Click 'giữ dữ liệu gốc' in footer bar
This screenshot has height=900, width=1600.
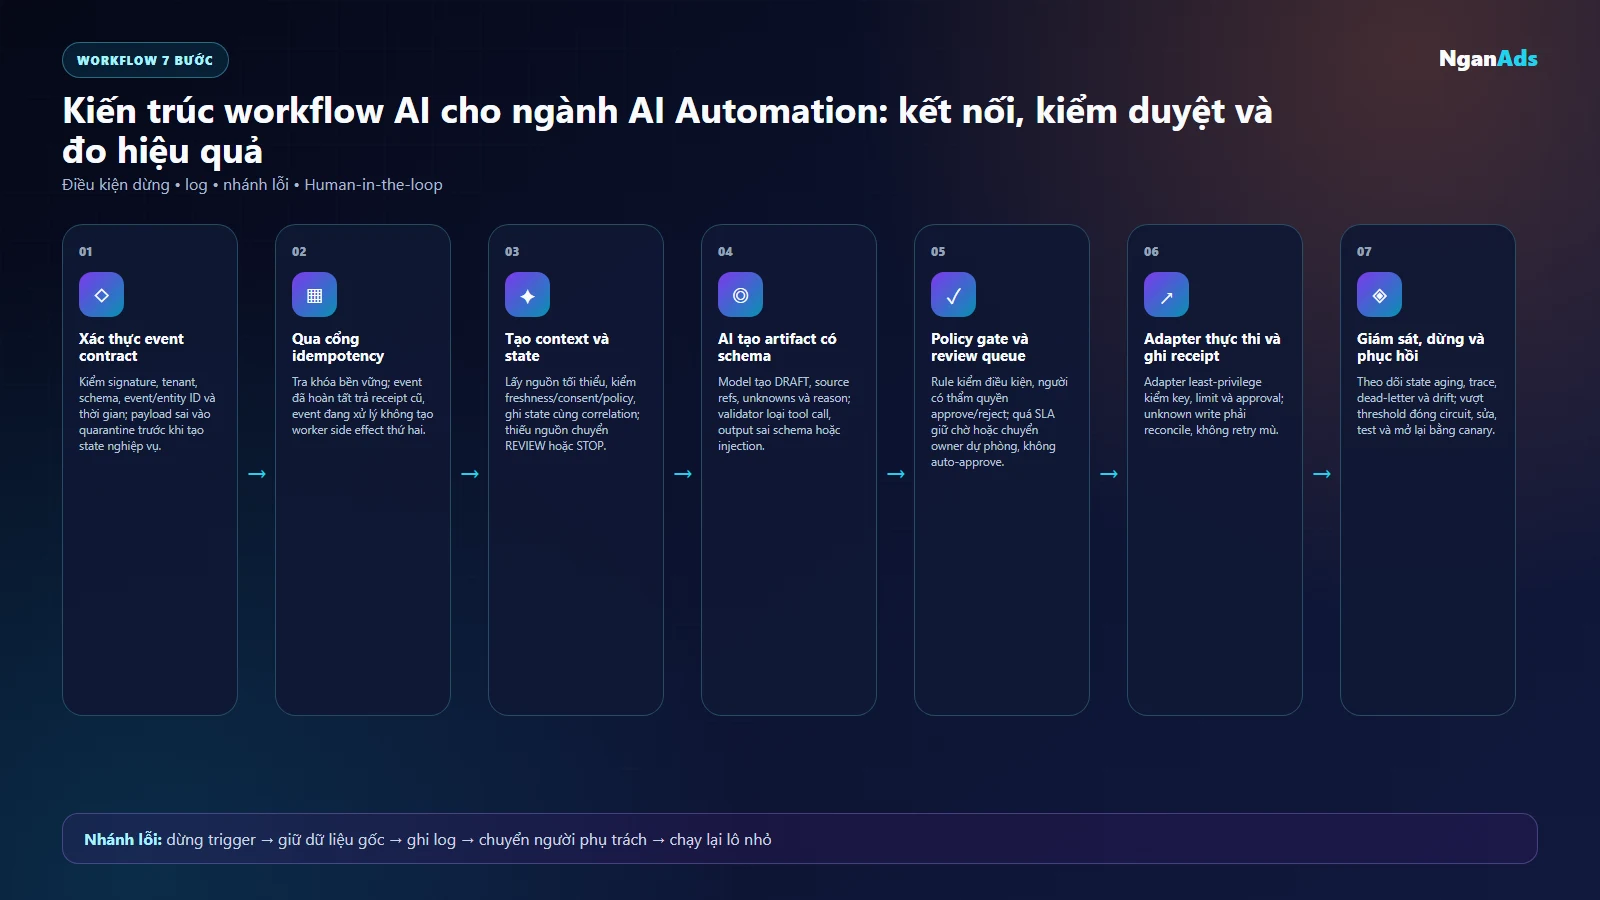tap(331, 840)
